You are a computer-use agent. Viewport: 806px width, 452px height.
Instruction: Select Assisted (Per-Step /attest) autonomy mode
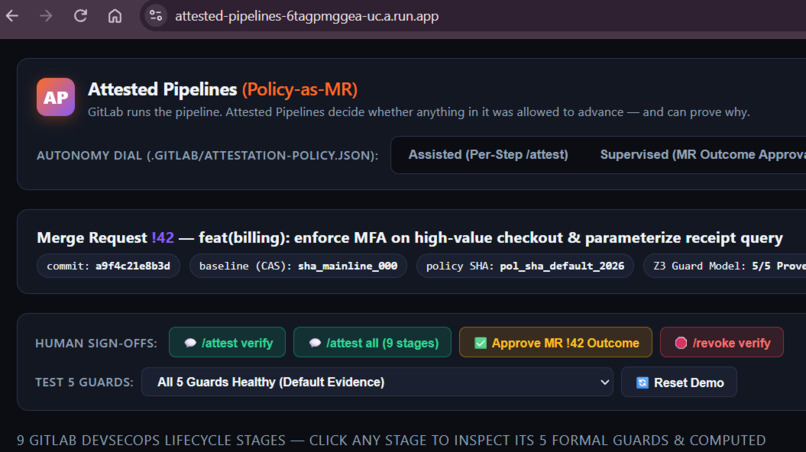tap(488, 155)
